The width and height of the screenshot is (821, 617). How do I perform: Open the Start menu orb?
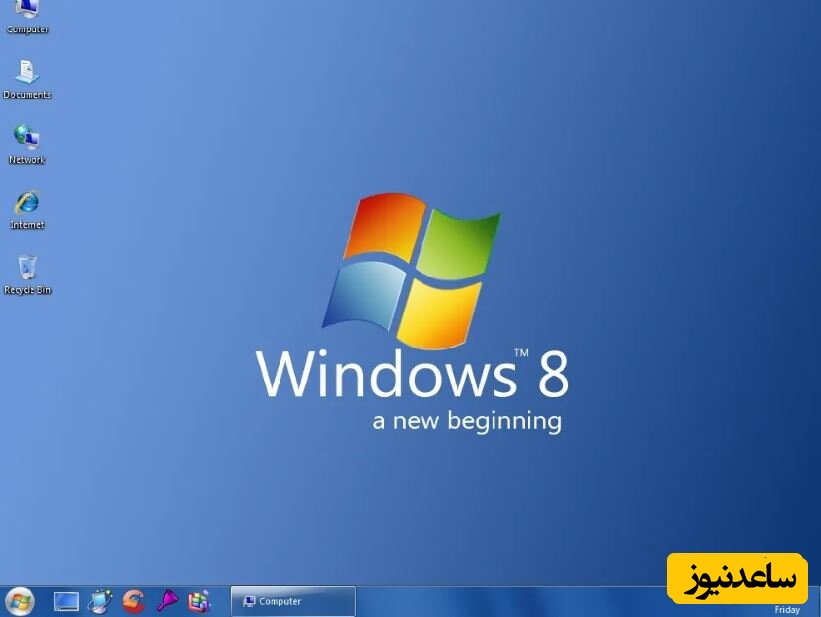point(19,601)
